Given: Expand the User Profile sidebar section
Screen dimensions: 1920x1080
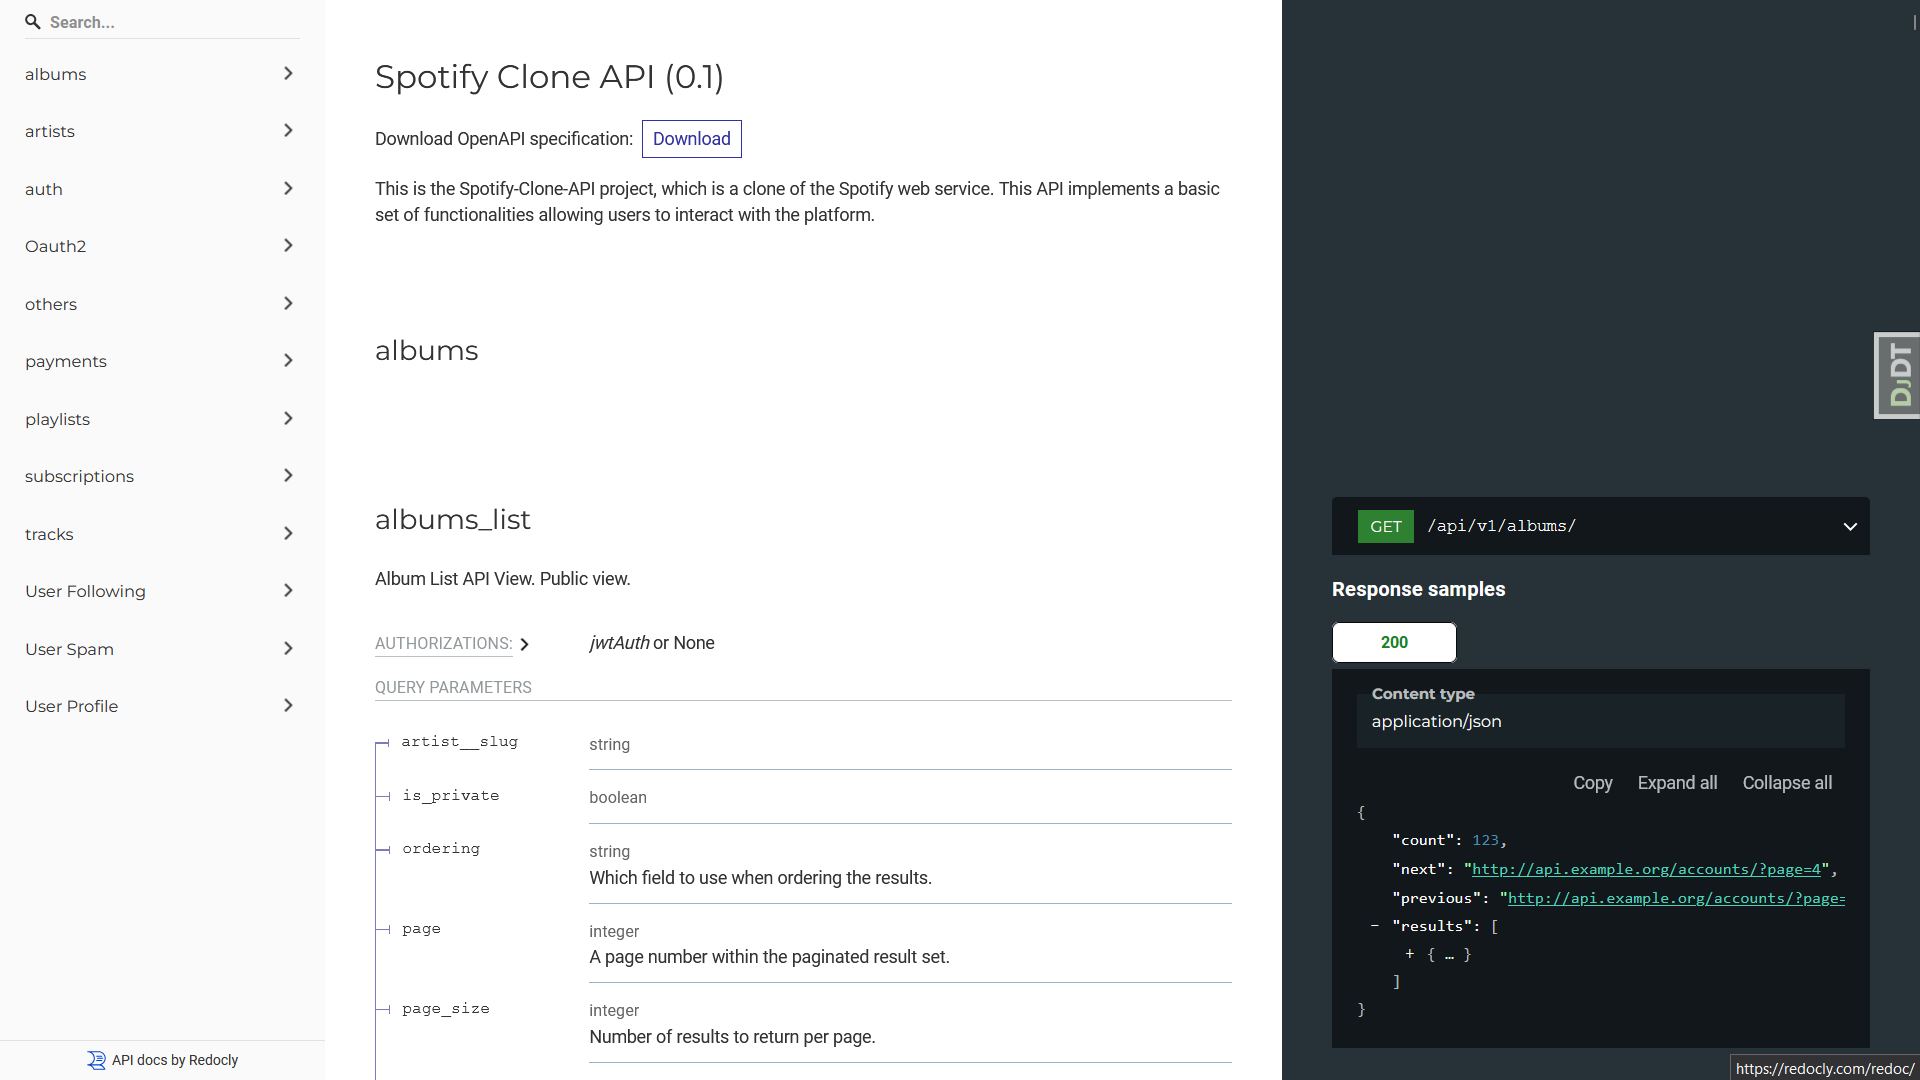Looking at the screenshot, I should 287,705.
